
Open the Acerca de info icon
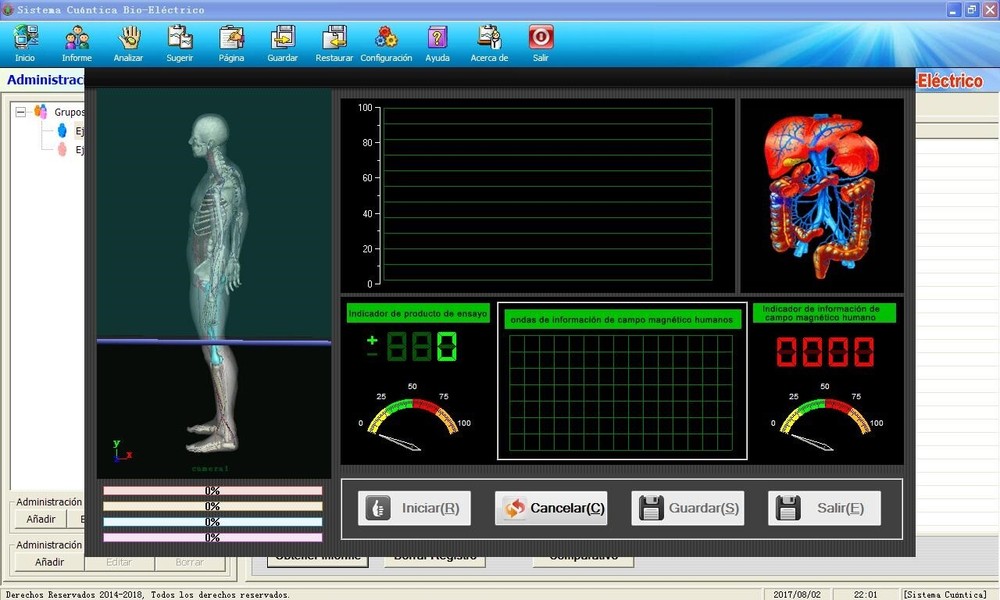point(489,38)
